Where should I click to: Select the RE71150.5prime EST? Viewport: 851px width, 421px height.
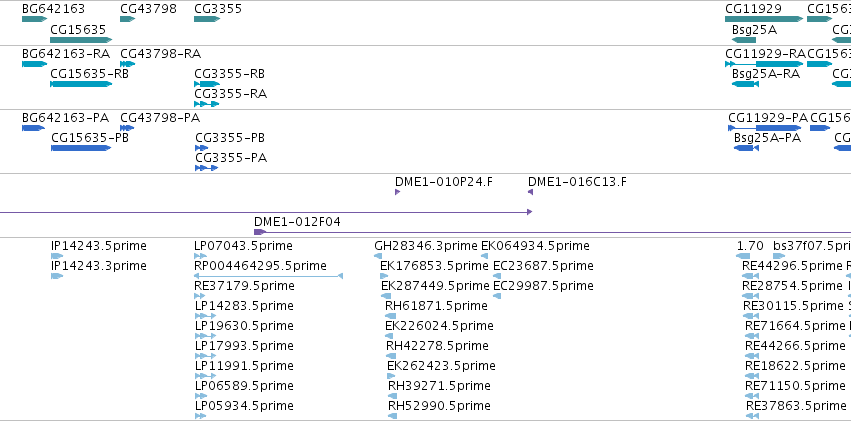(x=752, y=397)
